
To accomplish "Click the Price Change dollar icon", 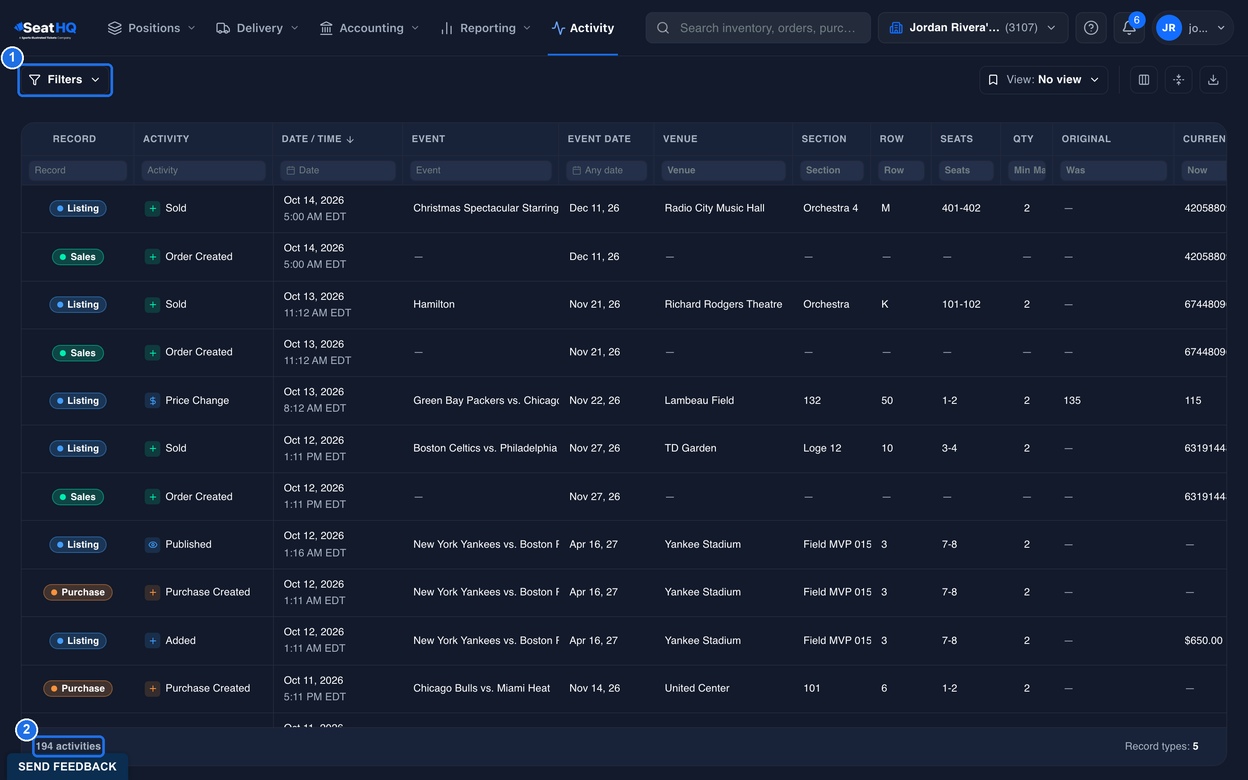I will pos(152,400).
